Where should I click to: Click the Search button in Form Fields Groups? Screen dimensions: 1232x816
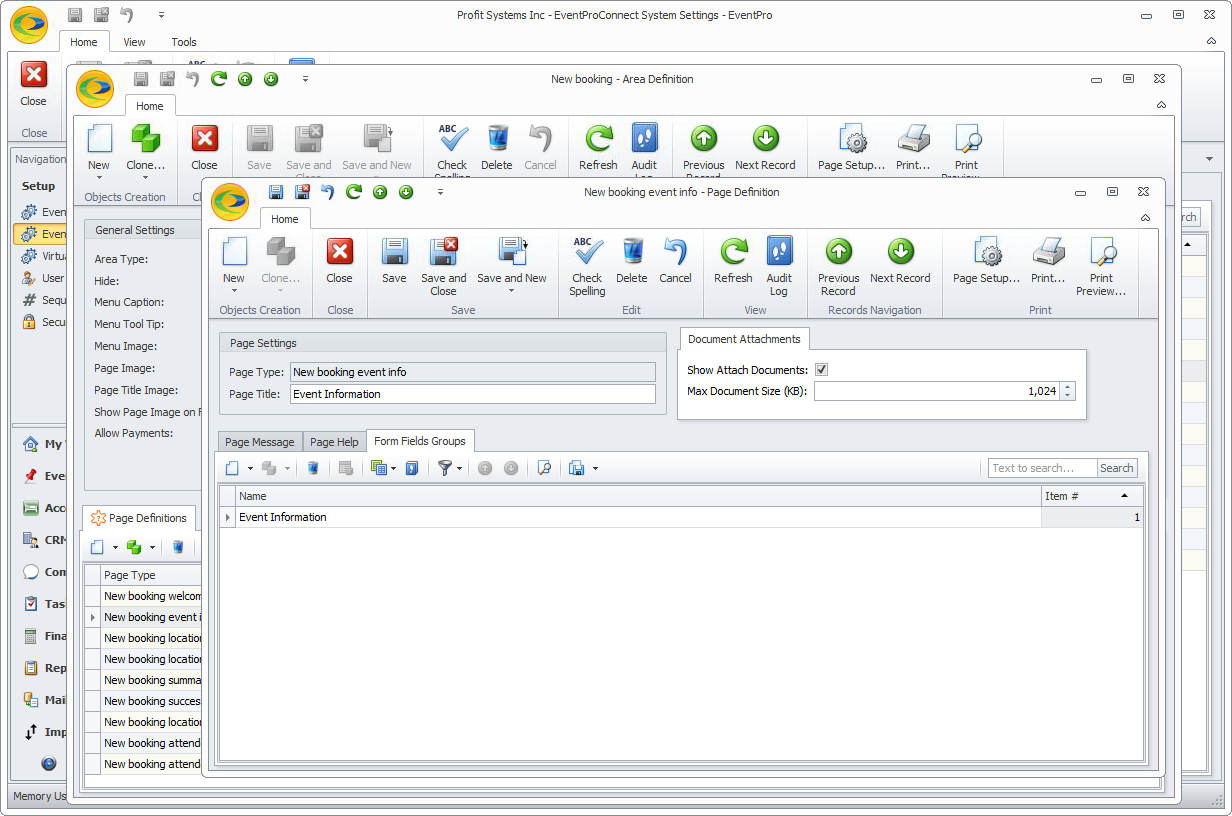point(1117,468)
